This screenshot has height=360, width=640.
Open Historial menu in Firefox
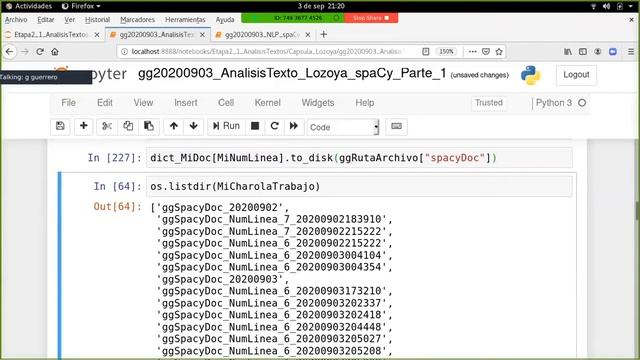tap(97, 20)
